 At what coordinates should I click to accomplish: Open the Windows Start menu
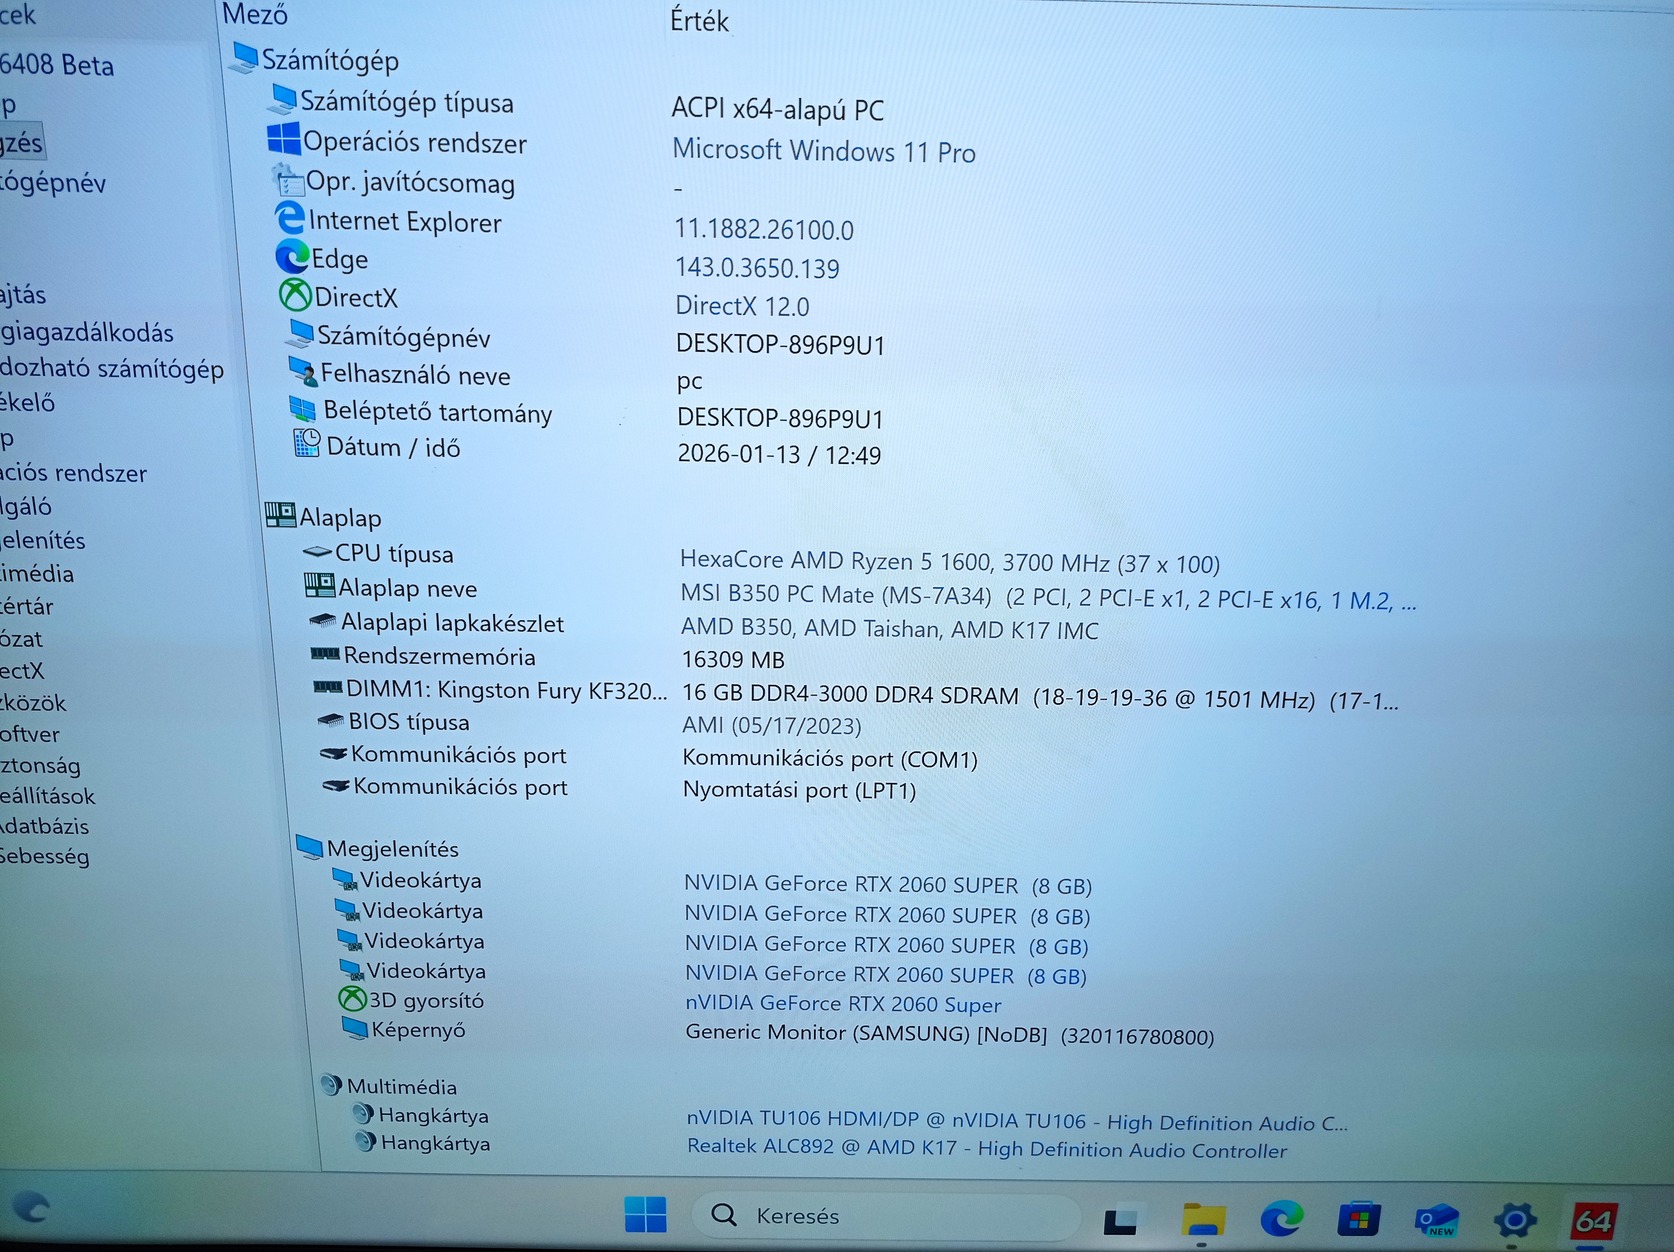645,1215
